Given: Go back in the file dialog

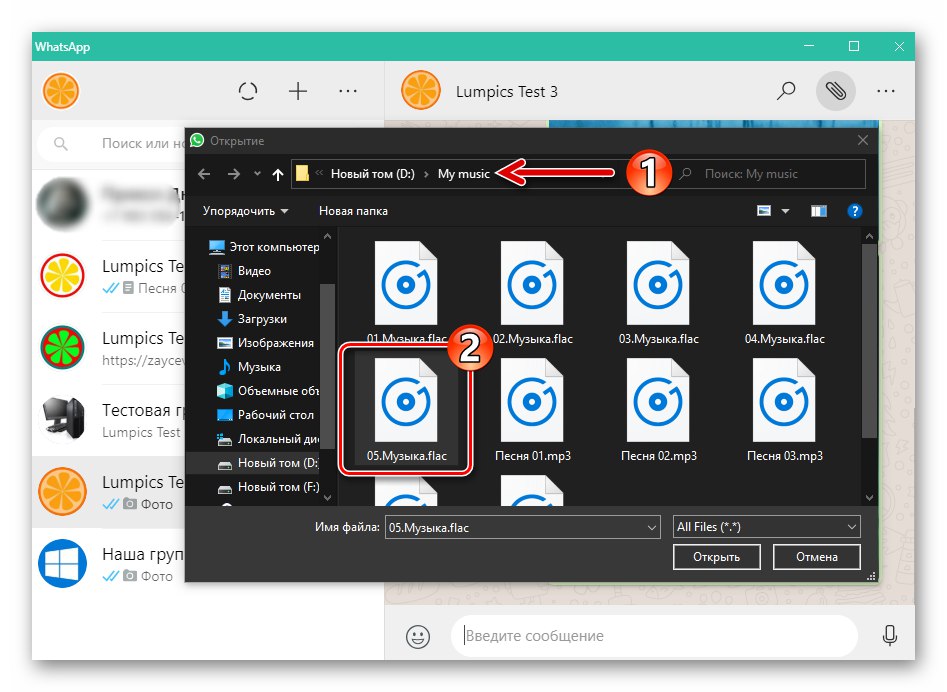Looking at the screenshot, I should [x=204, y=175].
